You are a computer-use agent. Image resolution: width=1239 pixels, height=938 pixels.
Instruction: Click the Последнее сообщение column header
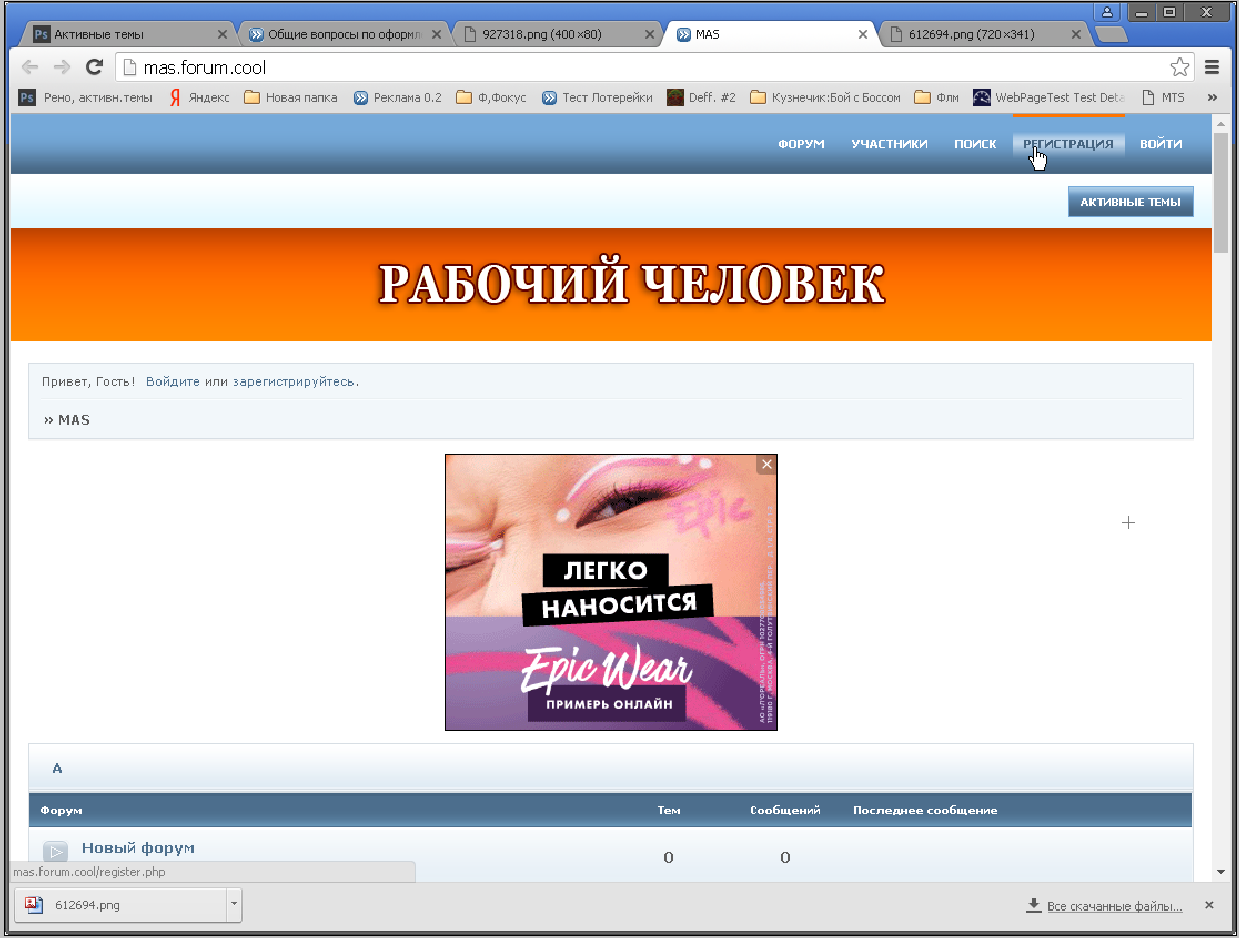[925, 810]
